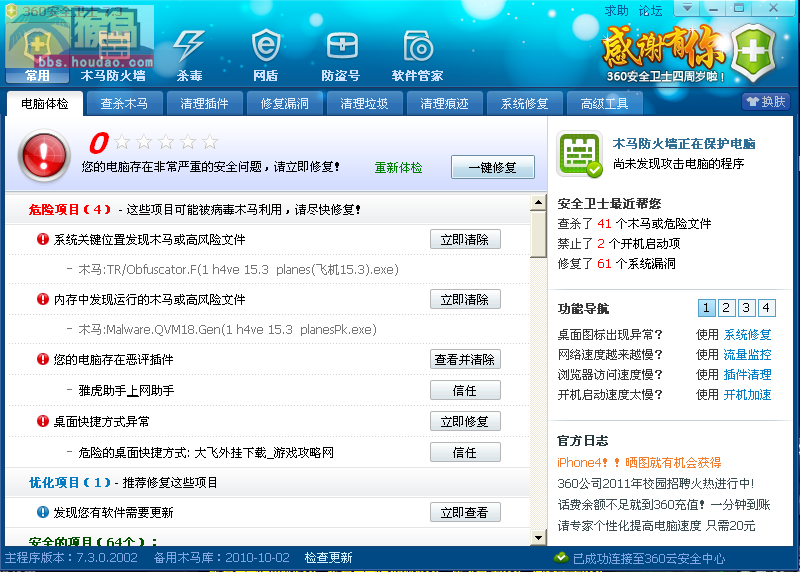Click the 感谢有你 anniversary banner
Screen dimensions: 800x572
click(x=664, y=54)
